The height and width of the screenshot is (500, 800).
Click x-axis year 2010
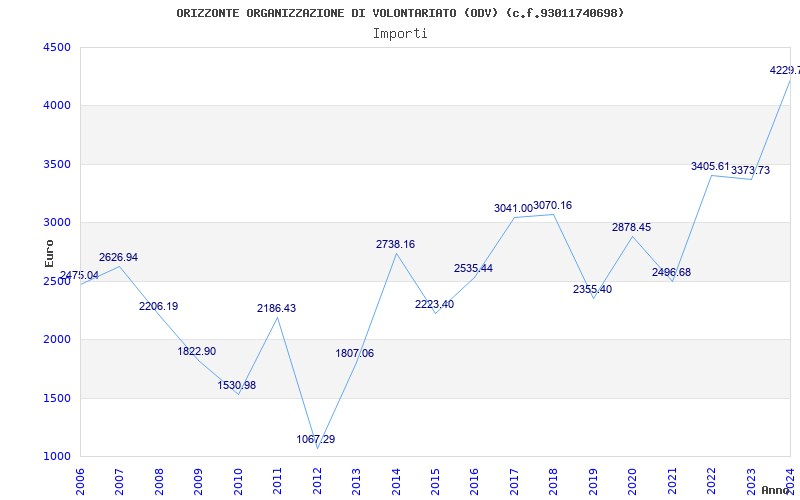tap(238, 482)
